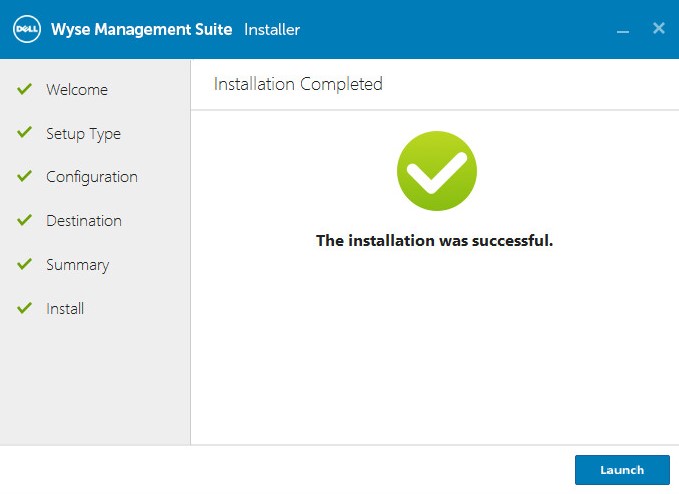Select the checkmark next to Install
Image resolution: width=679 pixels, height=494 pixels.
coord(24,308)
